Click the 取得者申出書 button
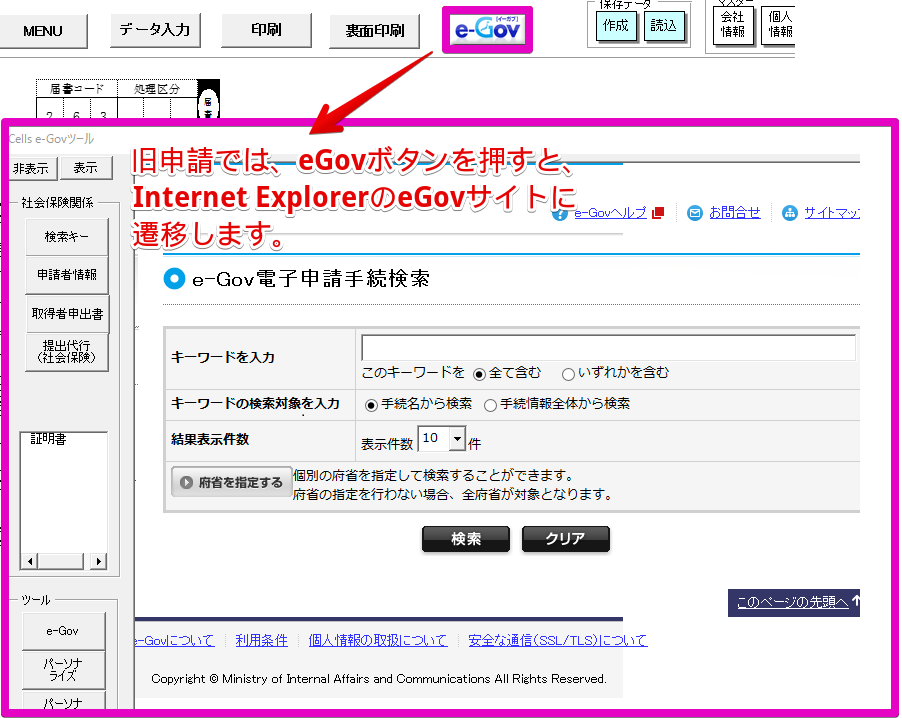Viewport: 902px width, 718px height. click(67, 314)
